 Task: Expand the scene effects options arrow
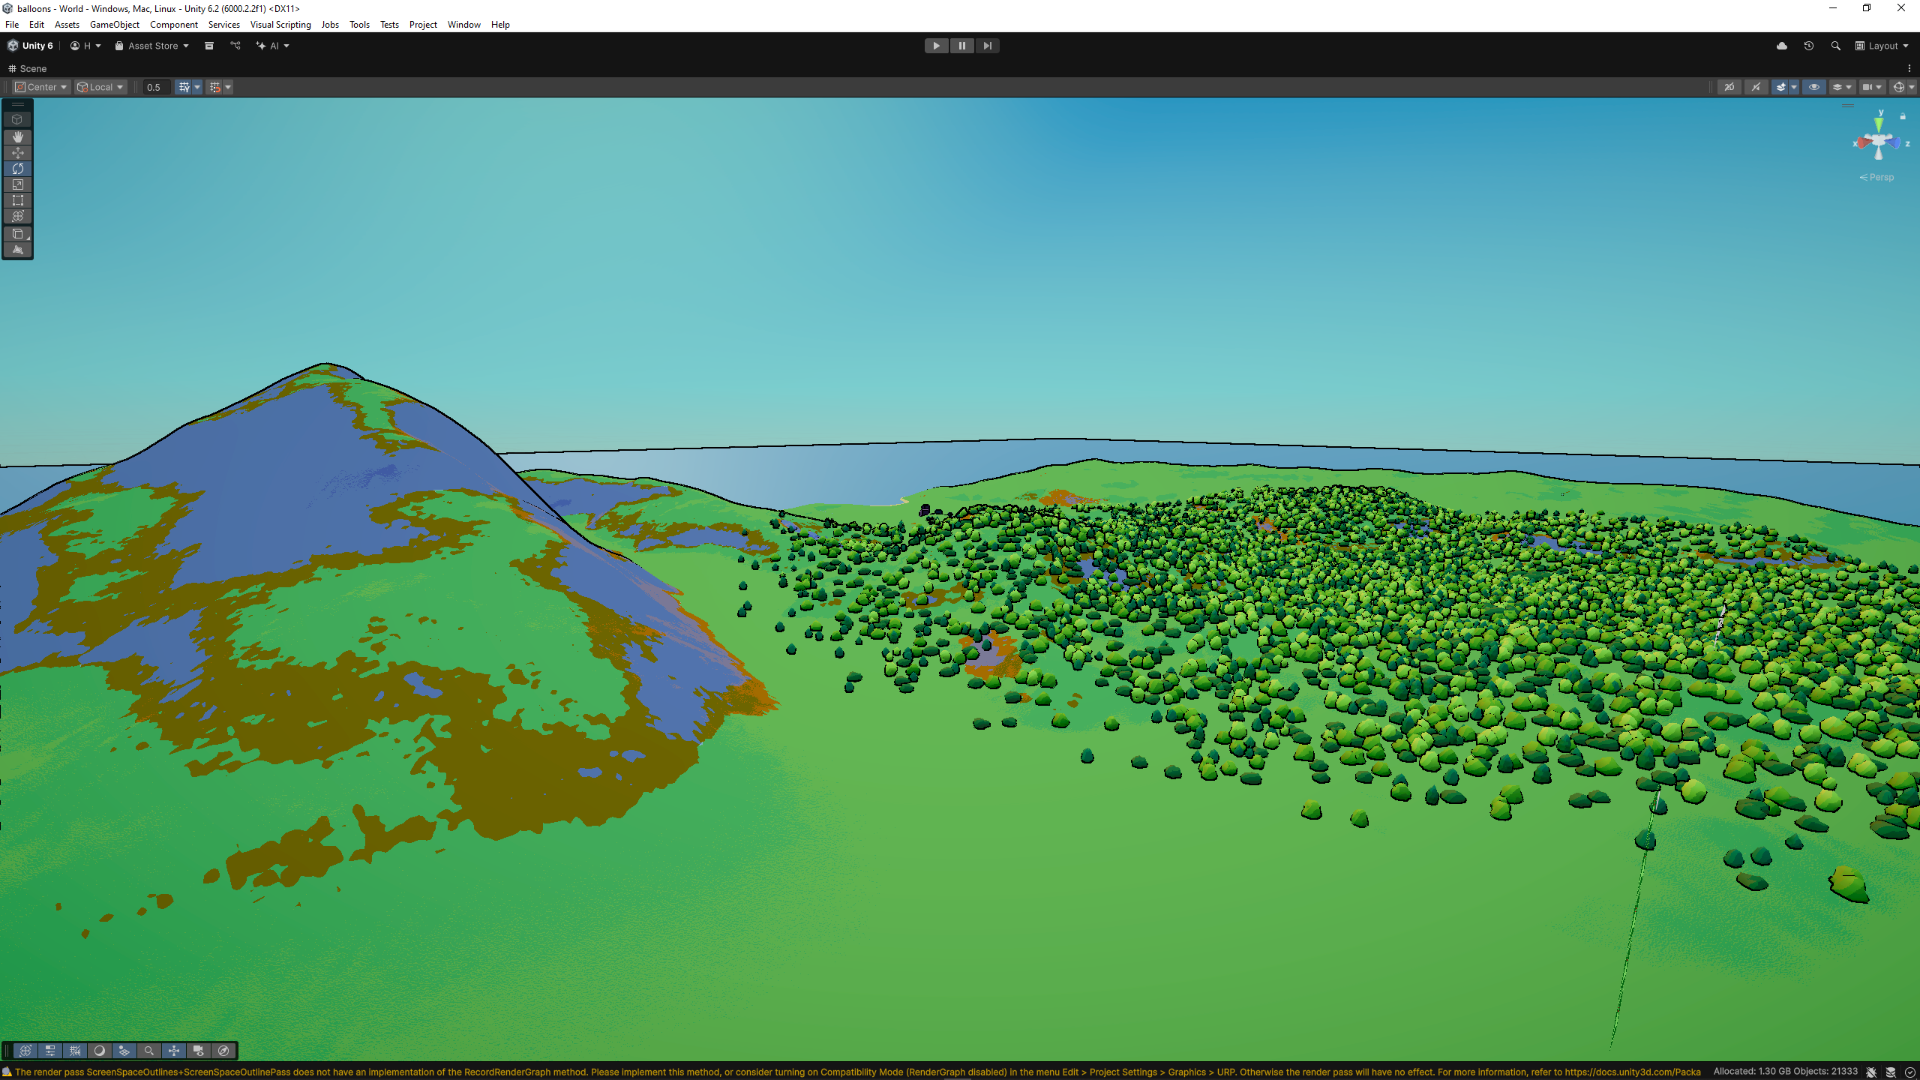pos(1794,87)
